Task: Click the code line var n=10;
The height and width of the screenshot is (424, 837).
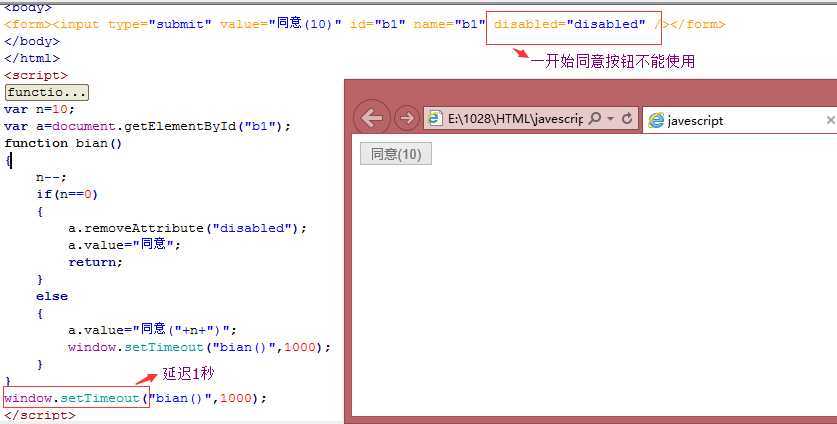Action: click(x=40, y=109)
